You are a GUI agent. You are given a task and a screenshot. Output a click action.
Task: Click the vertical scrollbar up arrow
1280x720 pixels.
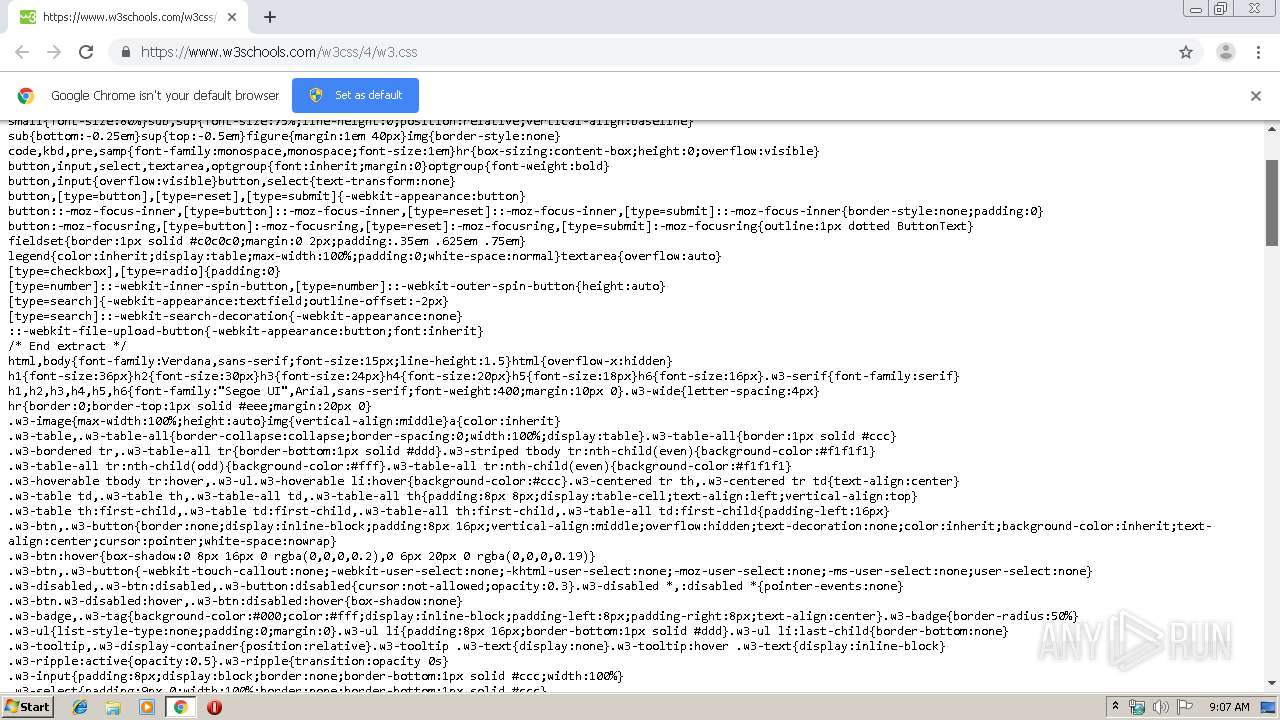coord(1272,128)
